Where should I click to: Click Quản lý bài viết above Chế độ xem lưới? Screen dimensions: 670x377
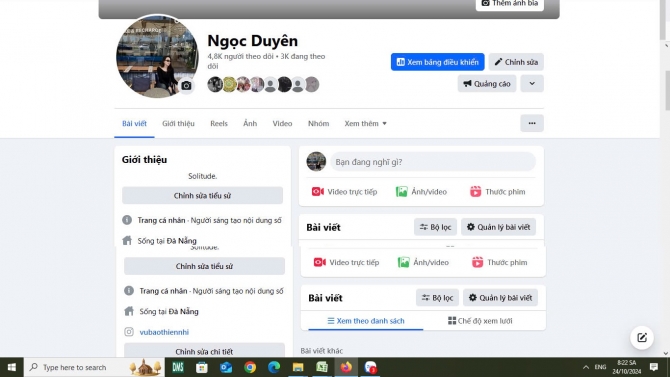tap(500, 298)
